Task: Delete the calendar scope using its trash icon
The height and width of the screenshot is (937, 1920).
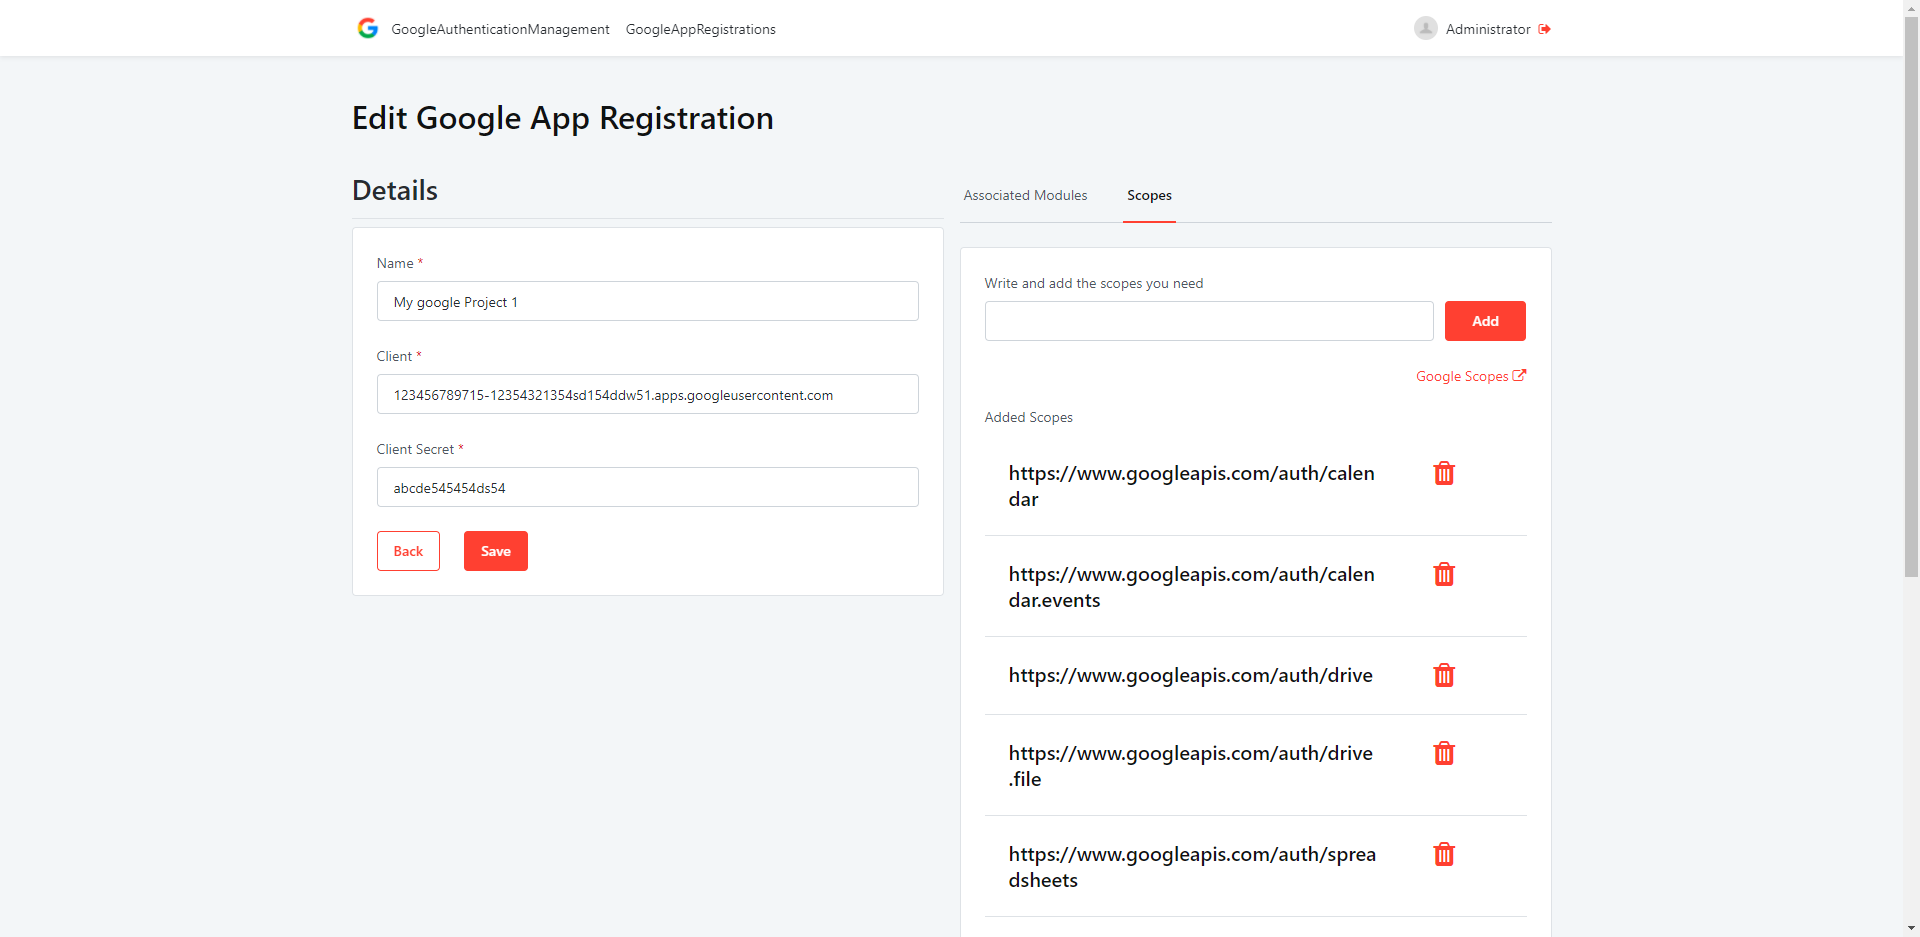Action: coord(1444,473)
